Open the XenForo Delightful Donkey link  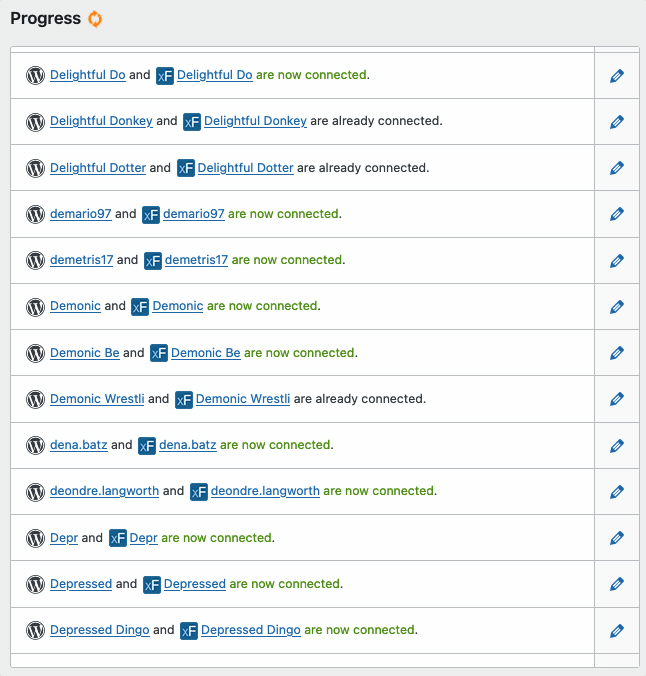pos(255,121)
